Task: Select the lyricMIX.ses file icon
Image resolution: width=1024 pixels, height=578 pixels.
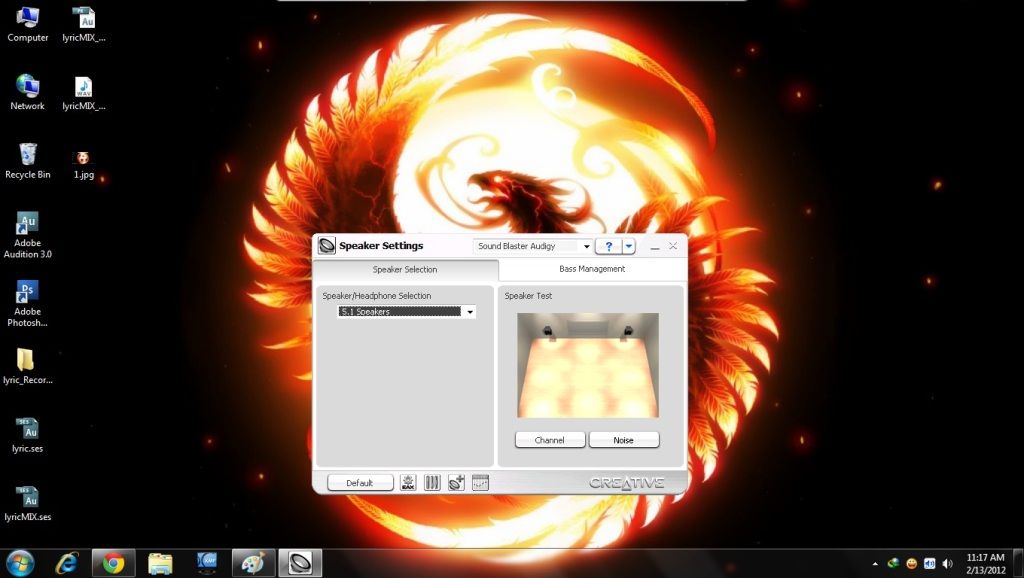Action: [27, 504]
